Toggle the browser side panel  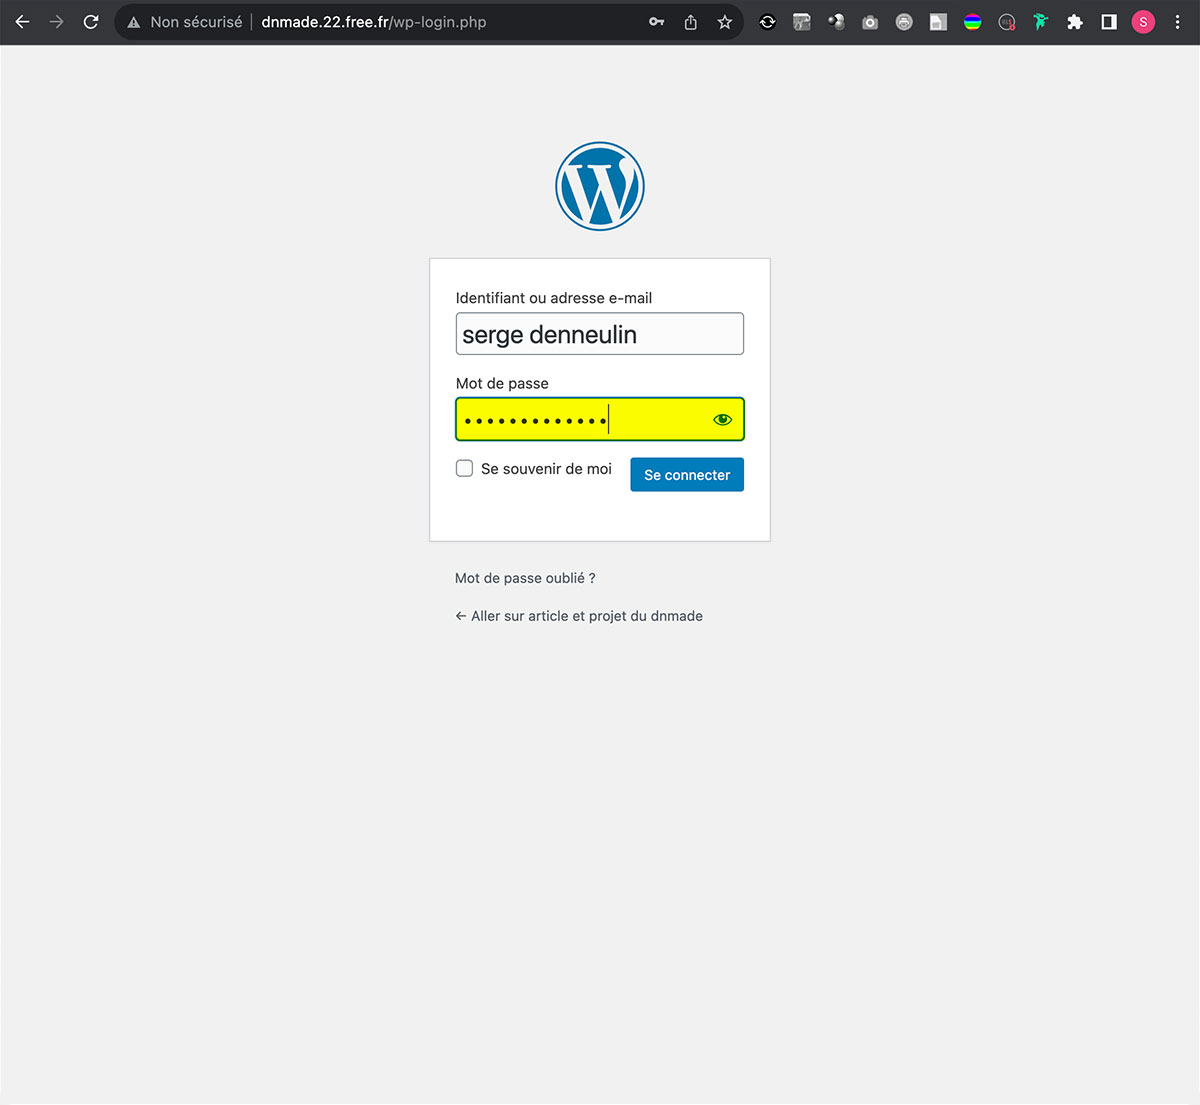1109,22
